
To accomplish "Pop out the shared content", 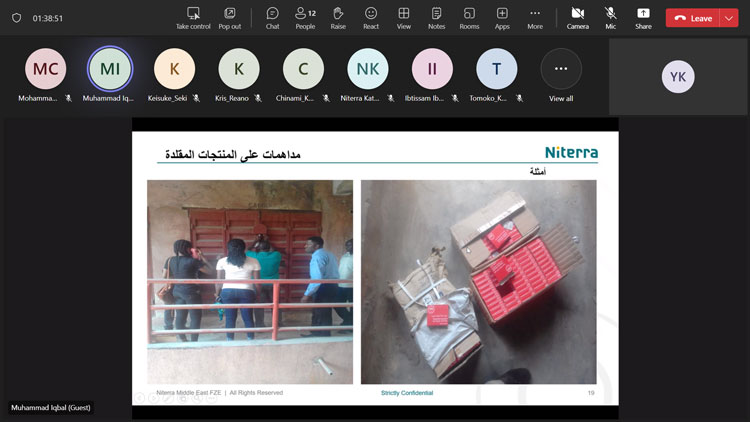I will [x=230, y=17].
